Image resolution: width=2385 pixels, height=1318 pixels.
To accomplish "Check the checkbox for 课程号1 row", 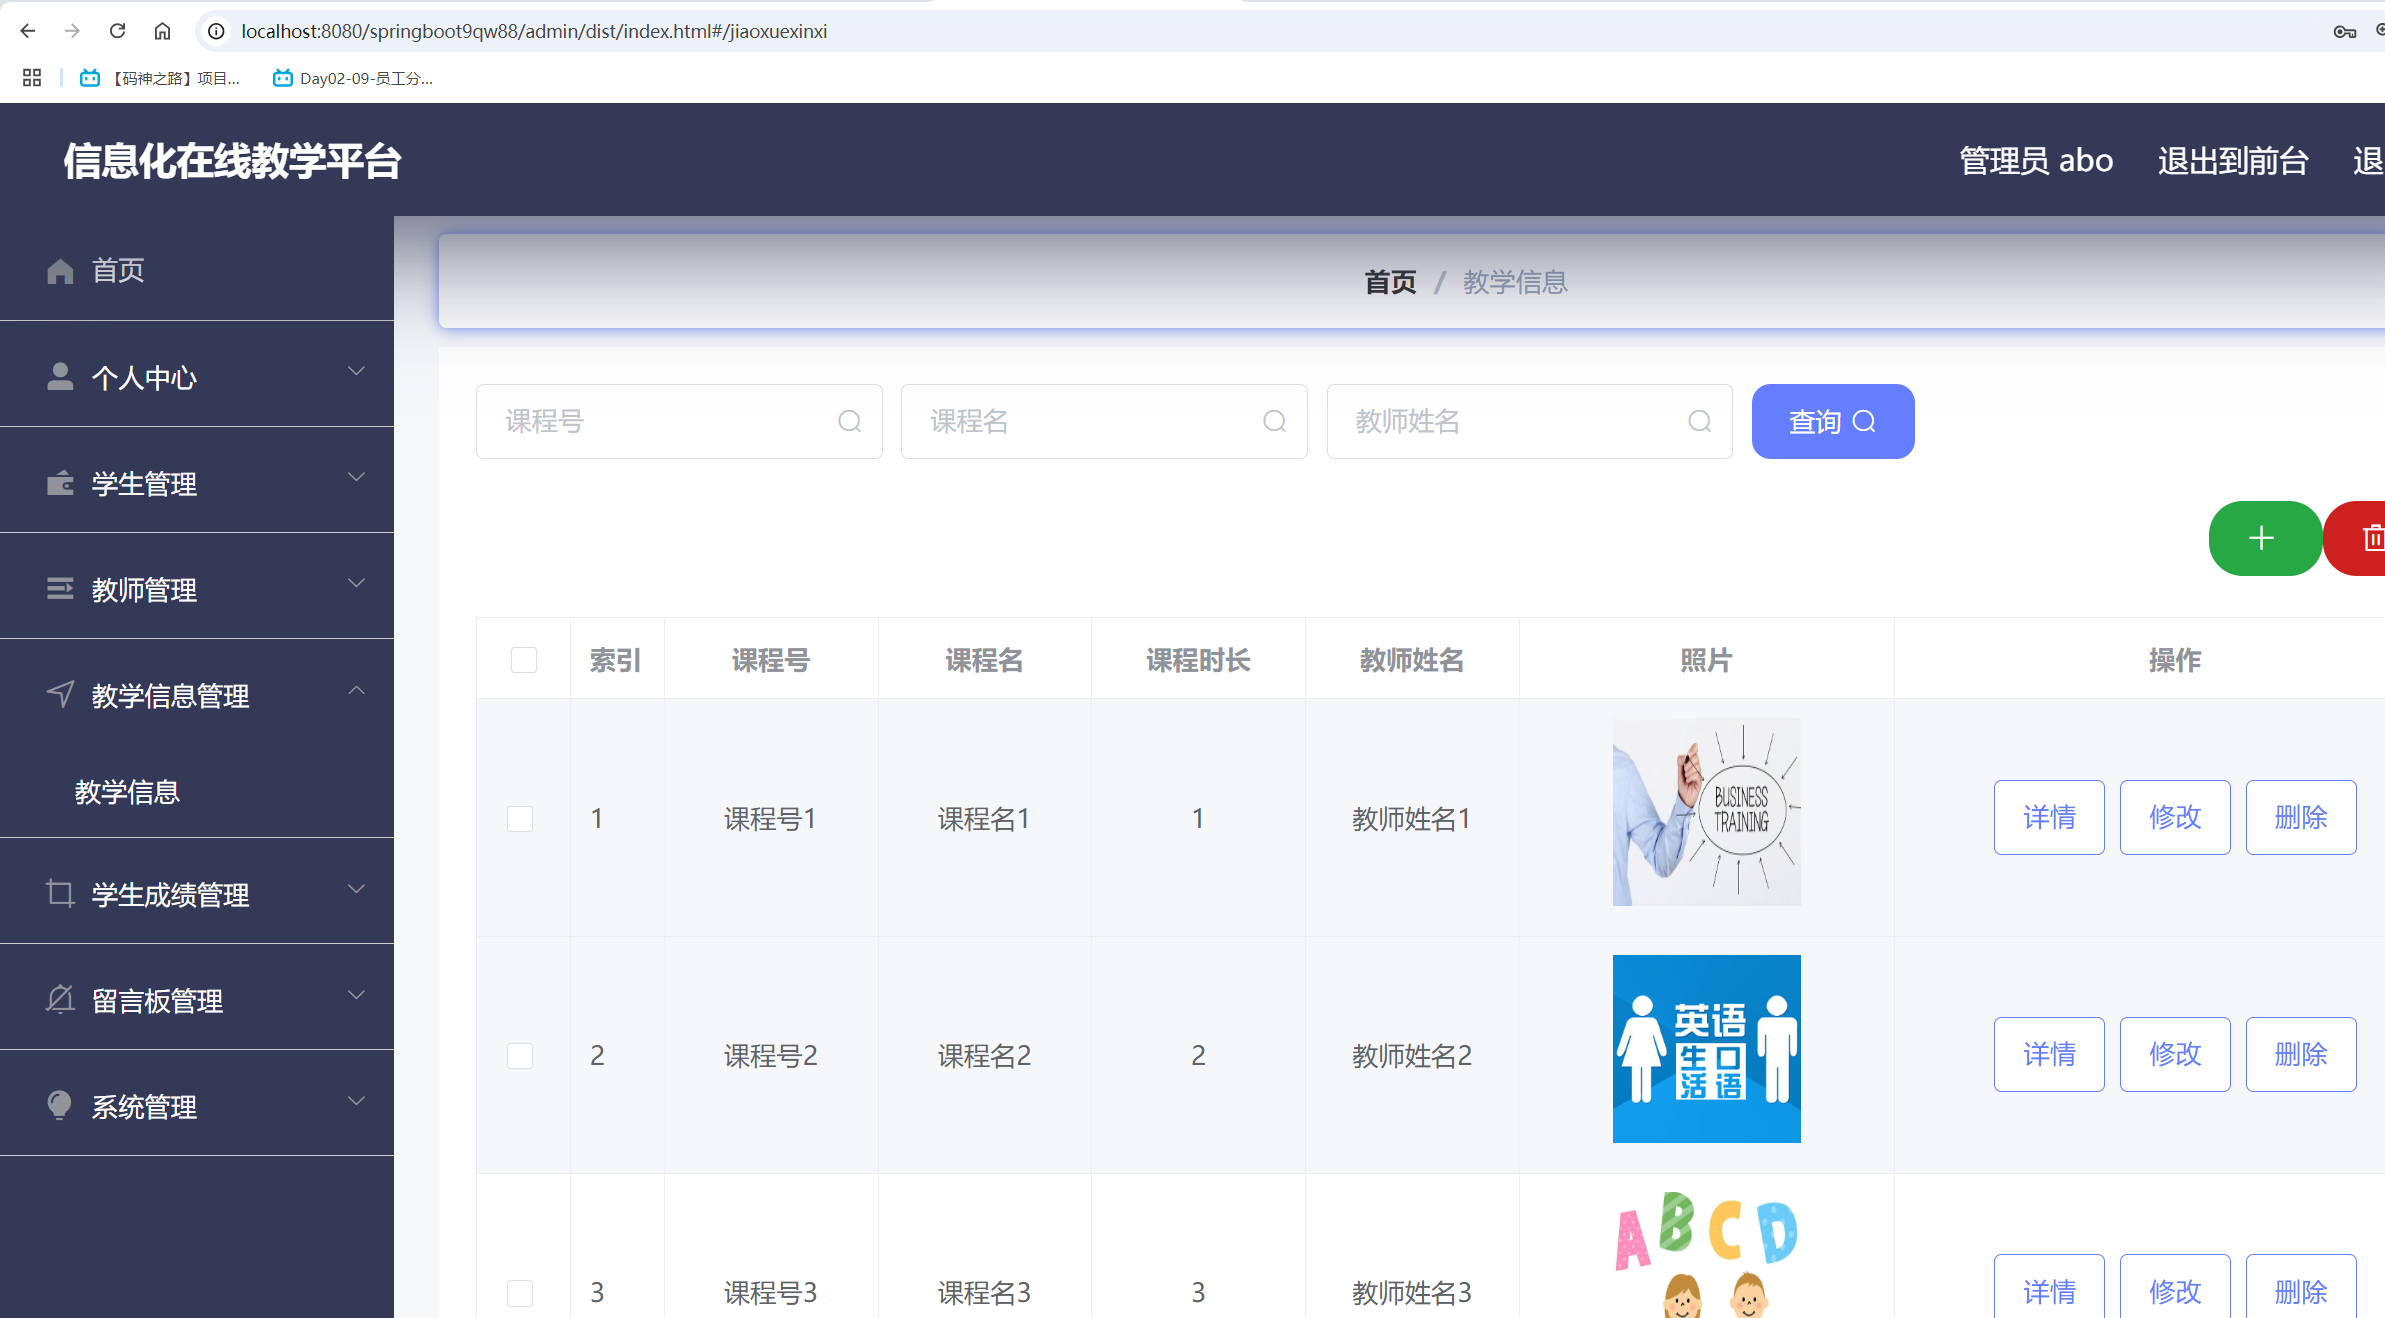I will (x=520, y=818).
